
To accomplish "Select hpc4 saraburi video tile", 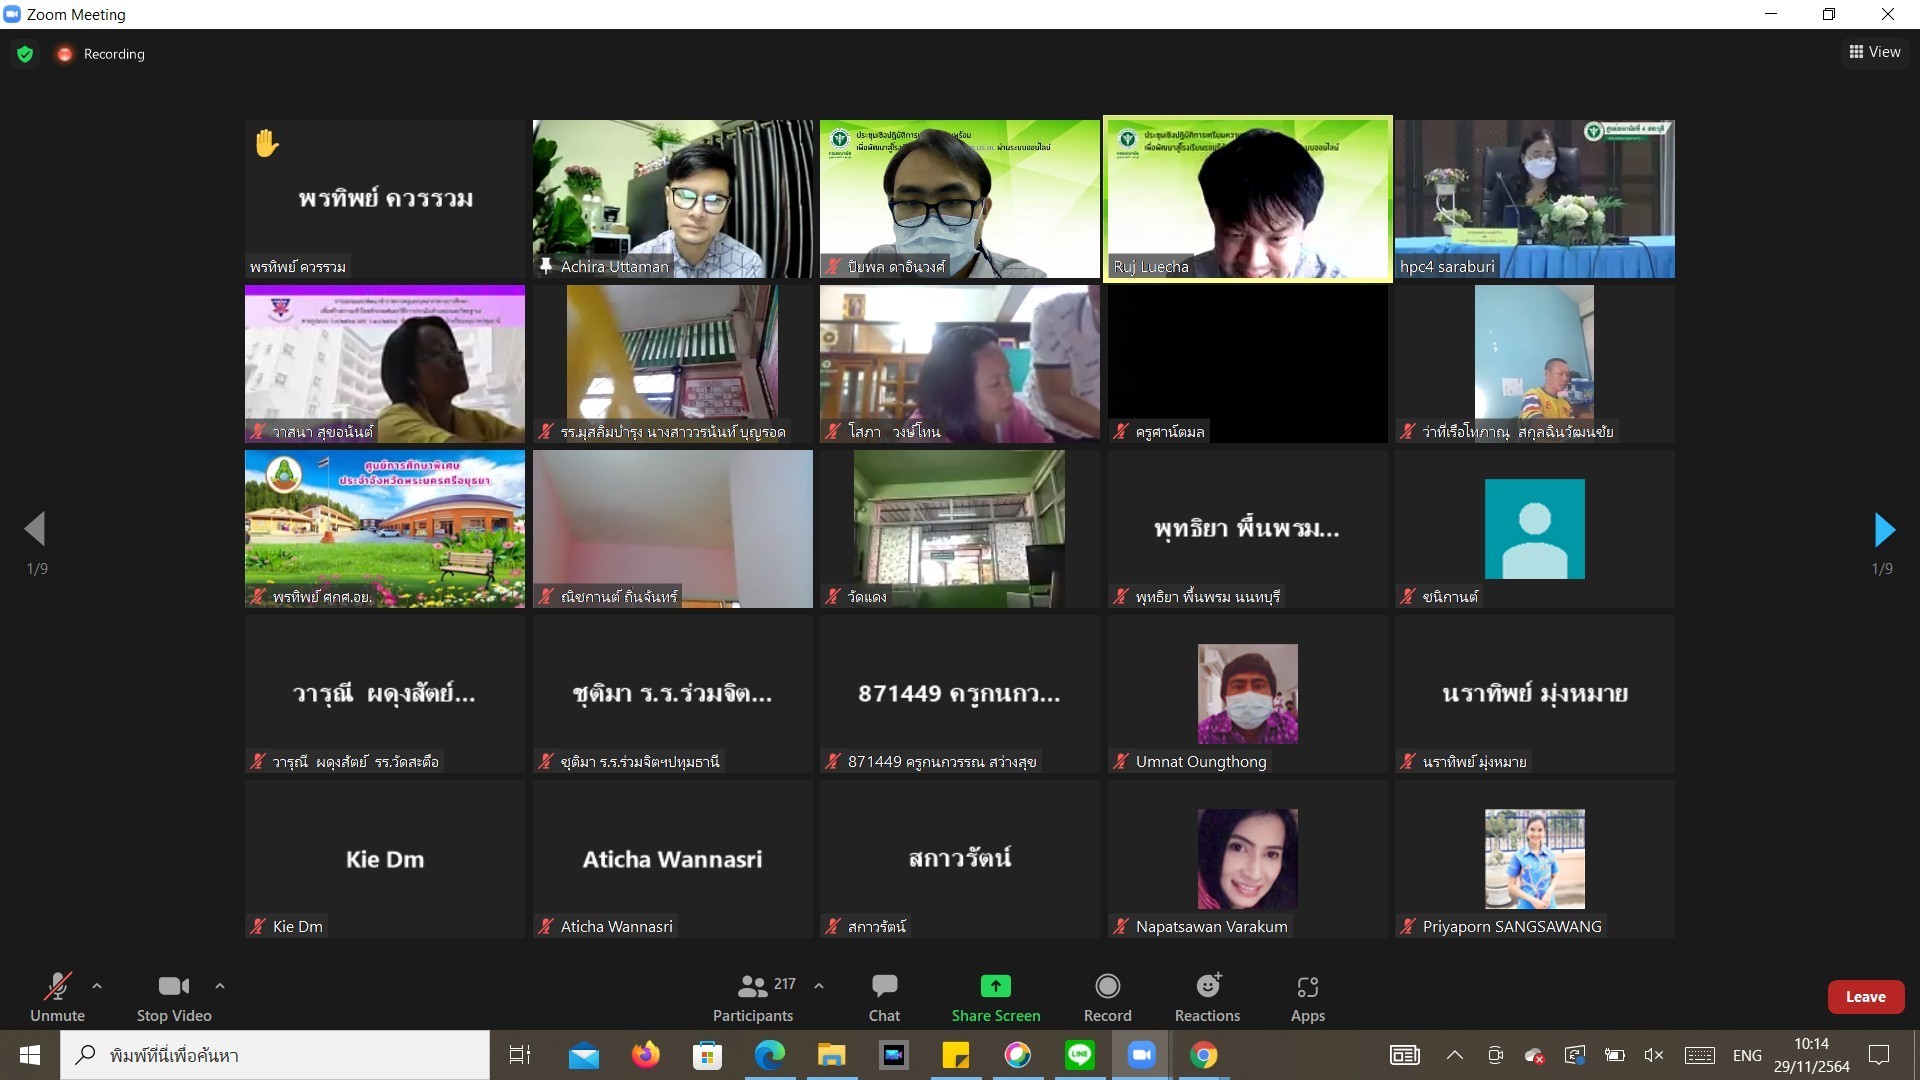I will pos(1535,199).
